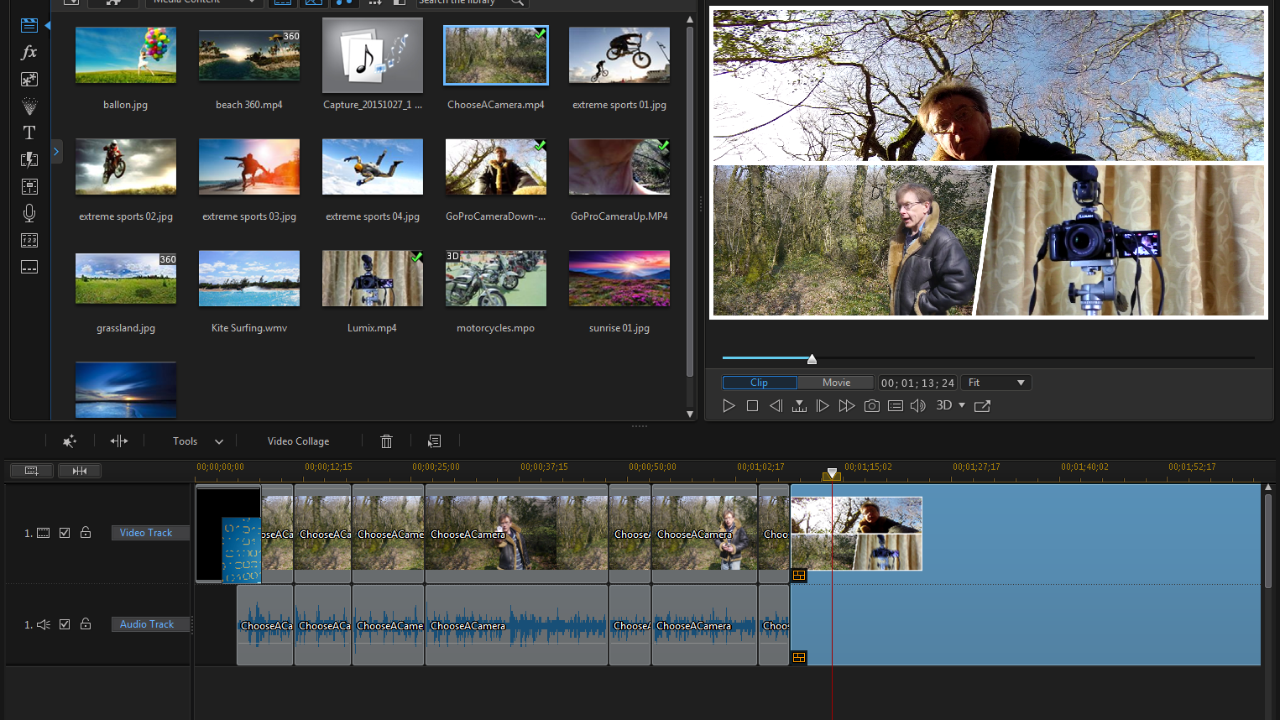This screenshot has width=1280, height=720.
Task: Adjust volume via the speaker icon
Action: pos(918,406)
